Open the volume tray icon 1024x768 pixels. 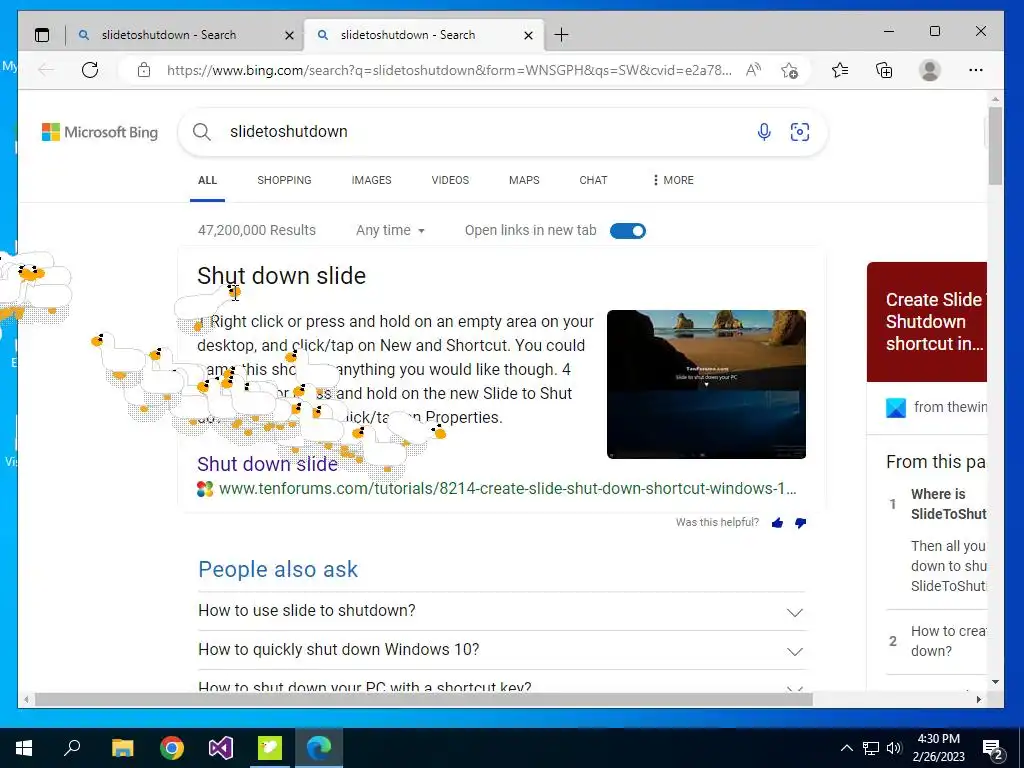click(x=894, y=748)
